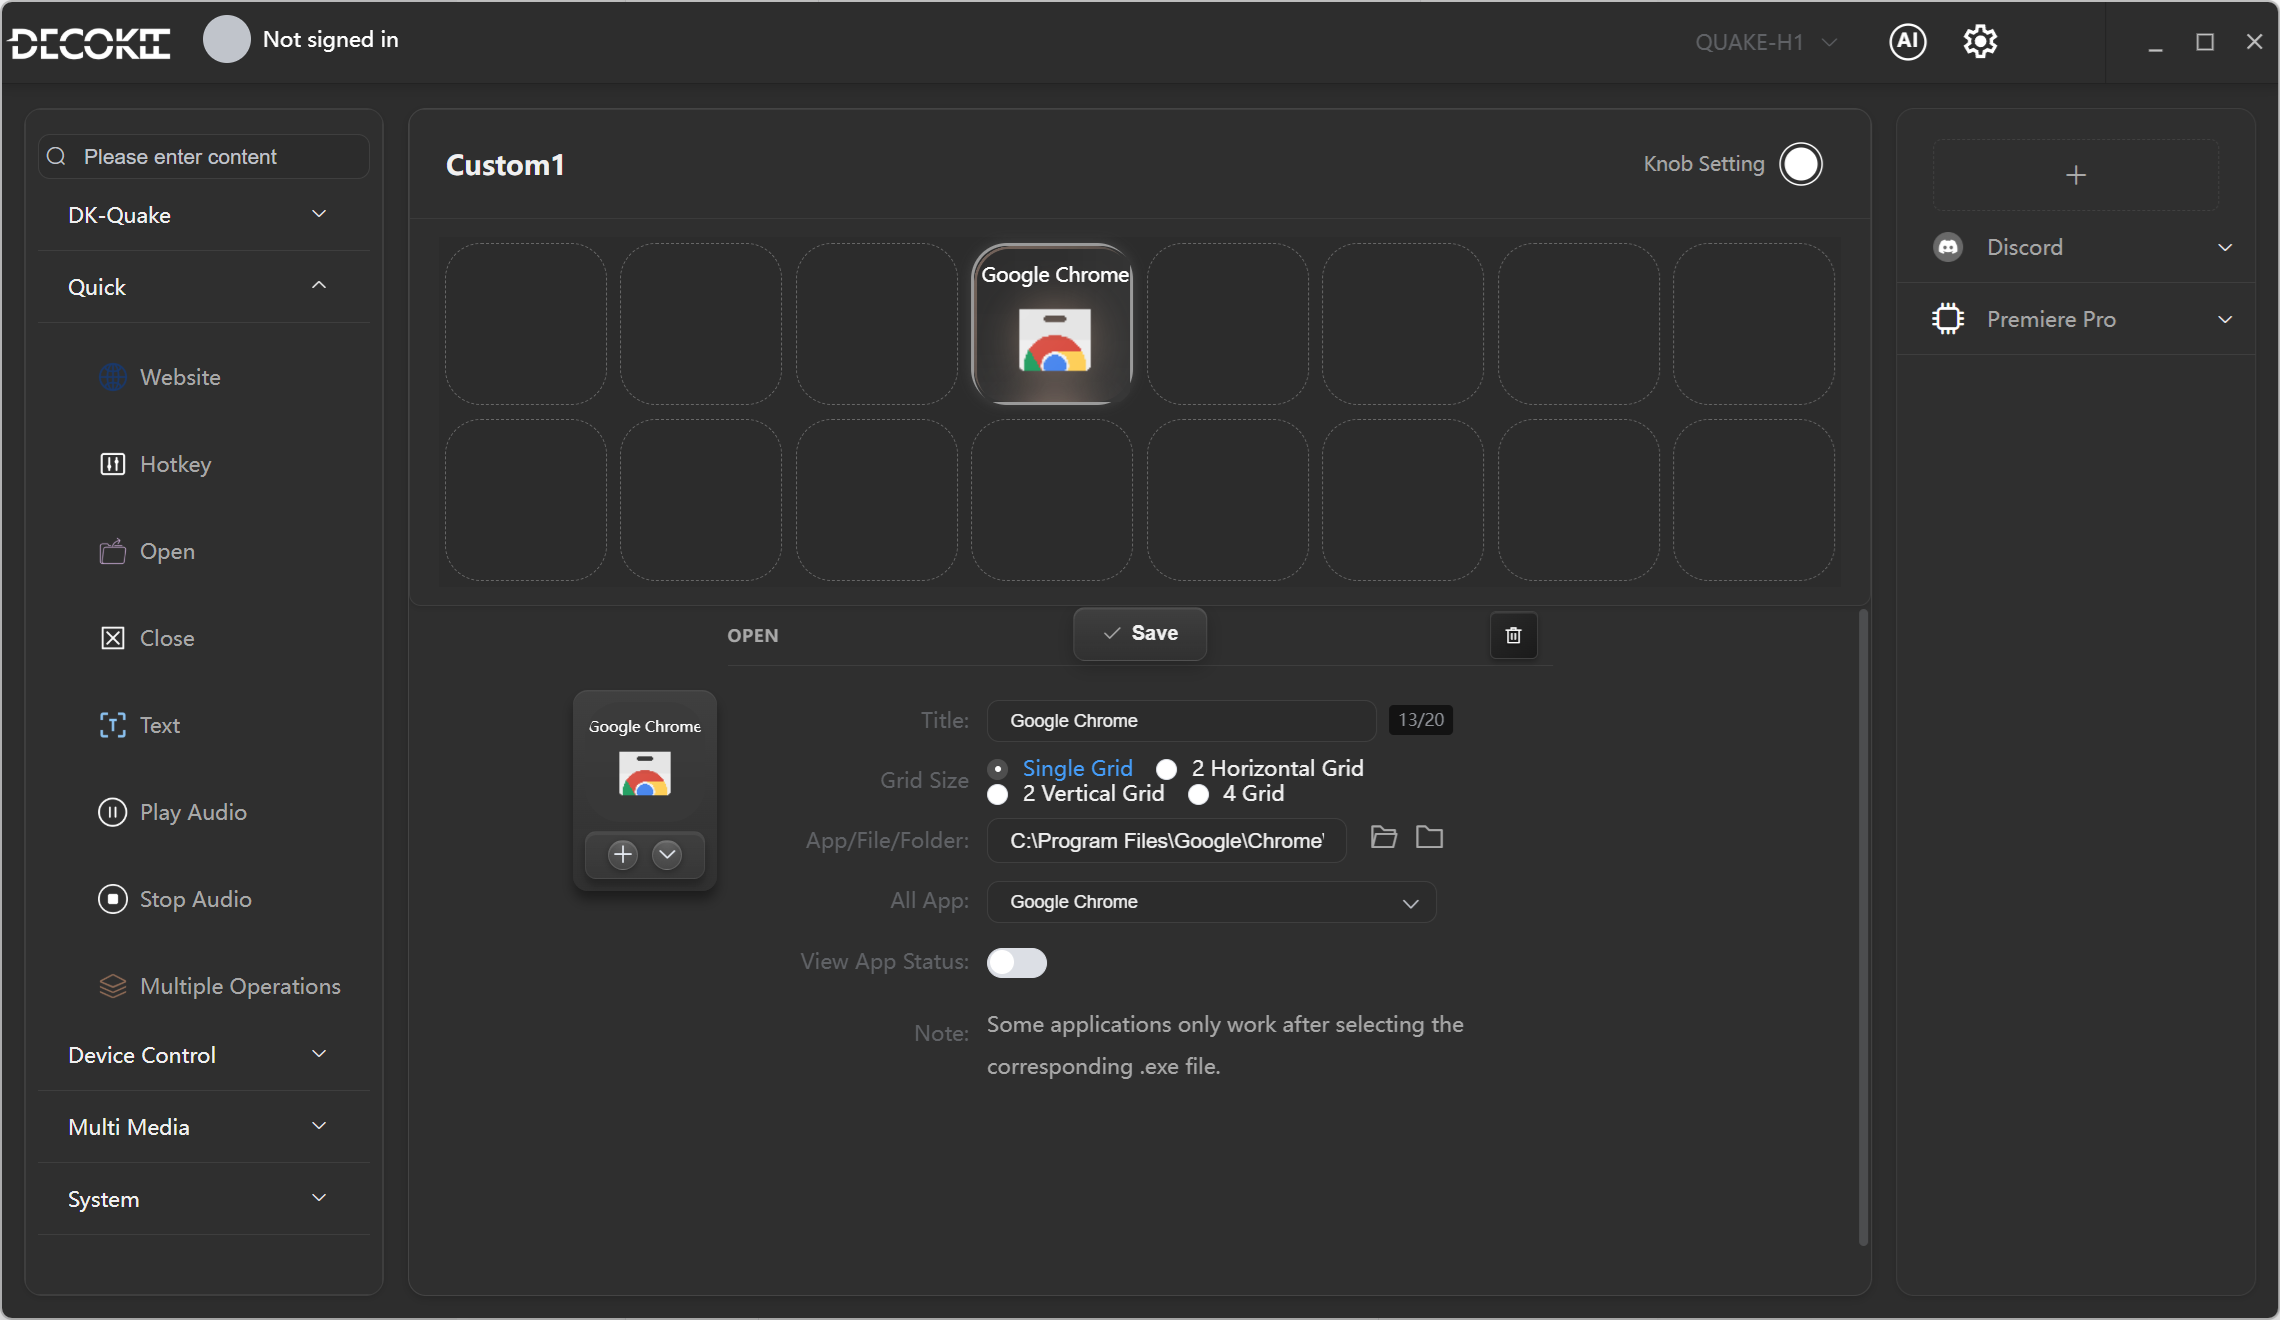The width and height of the screenshot is (2280, 1320).
Task: Click the Save button
Action: [x=1140, y=634]
